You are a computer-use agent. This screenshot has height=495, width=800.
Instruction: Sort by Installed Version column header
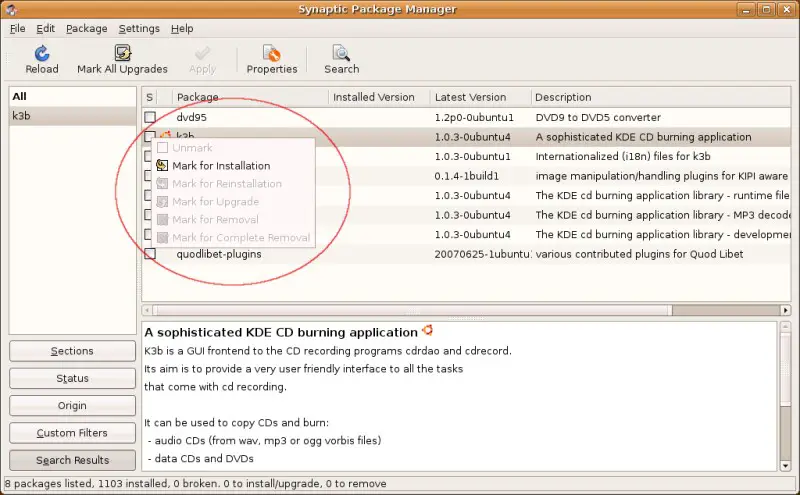click(x=379, y=97)
